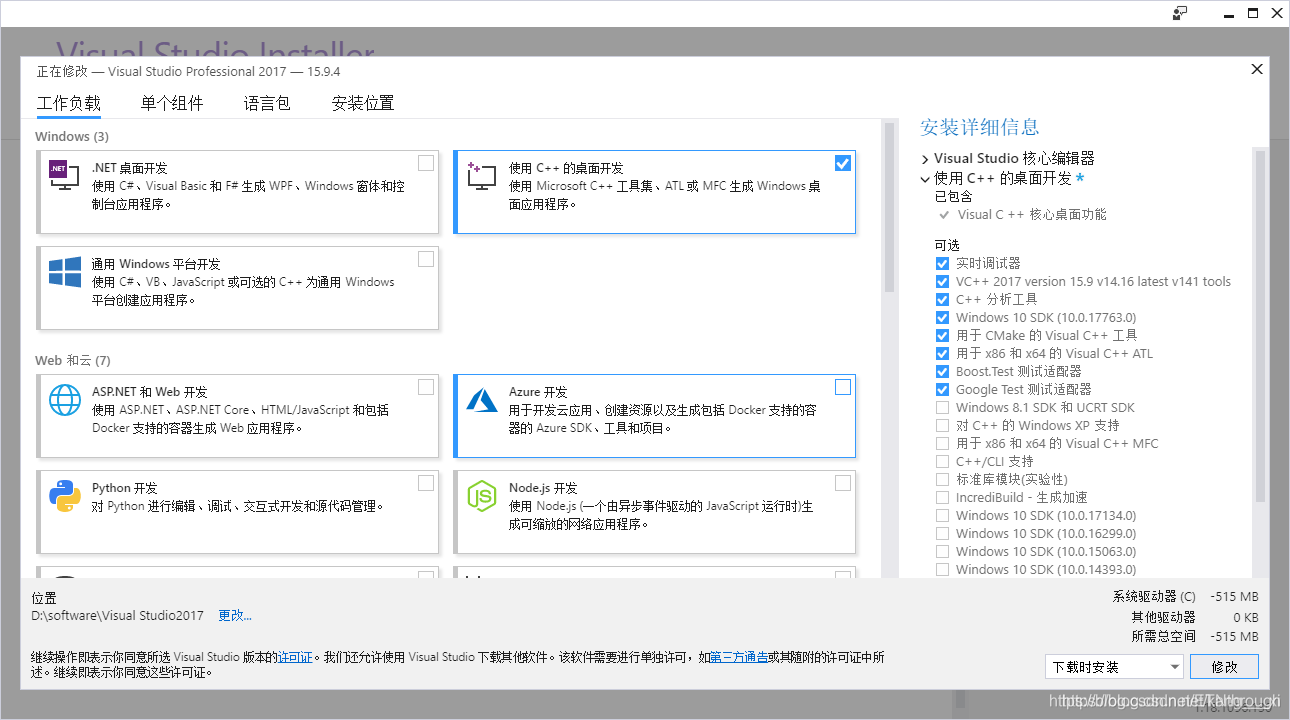Uncheck Windows 10 SDK (10.0.17763.0)
The height and width of the screenshot is (720, 1290).
pos(942,317)
